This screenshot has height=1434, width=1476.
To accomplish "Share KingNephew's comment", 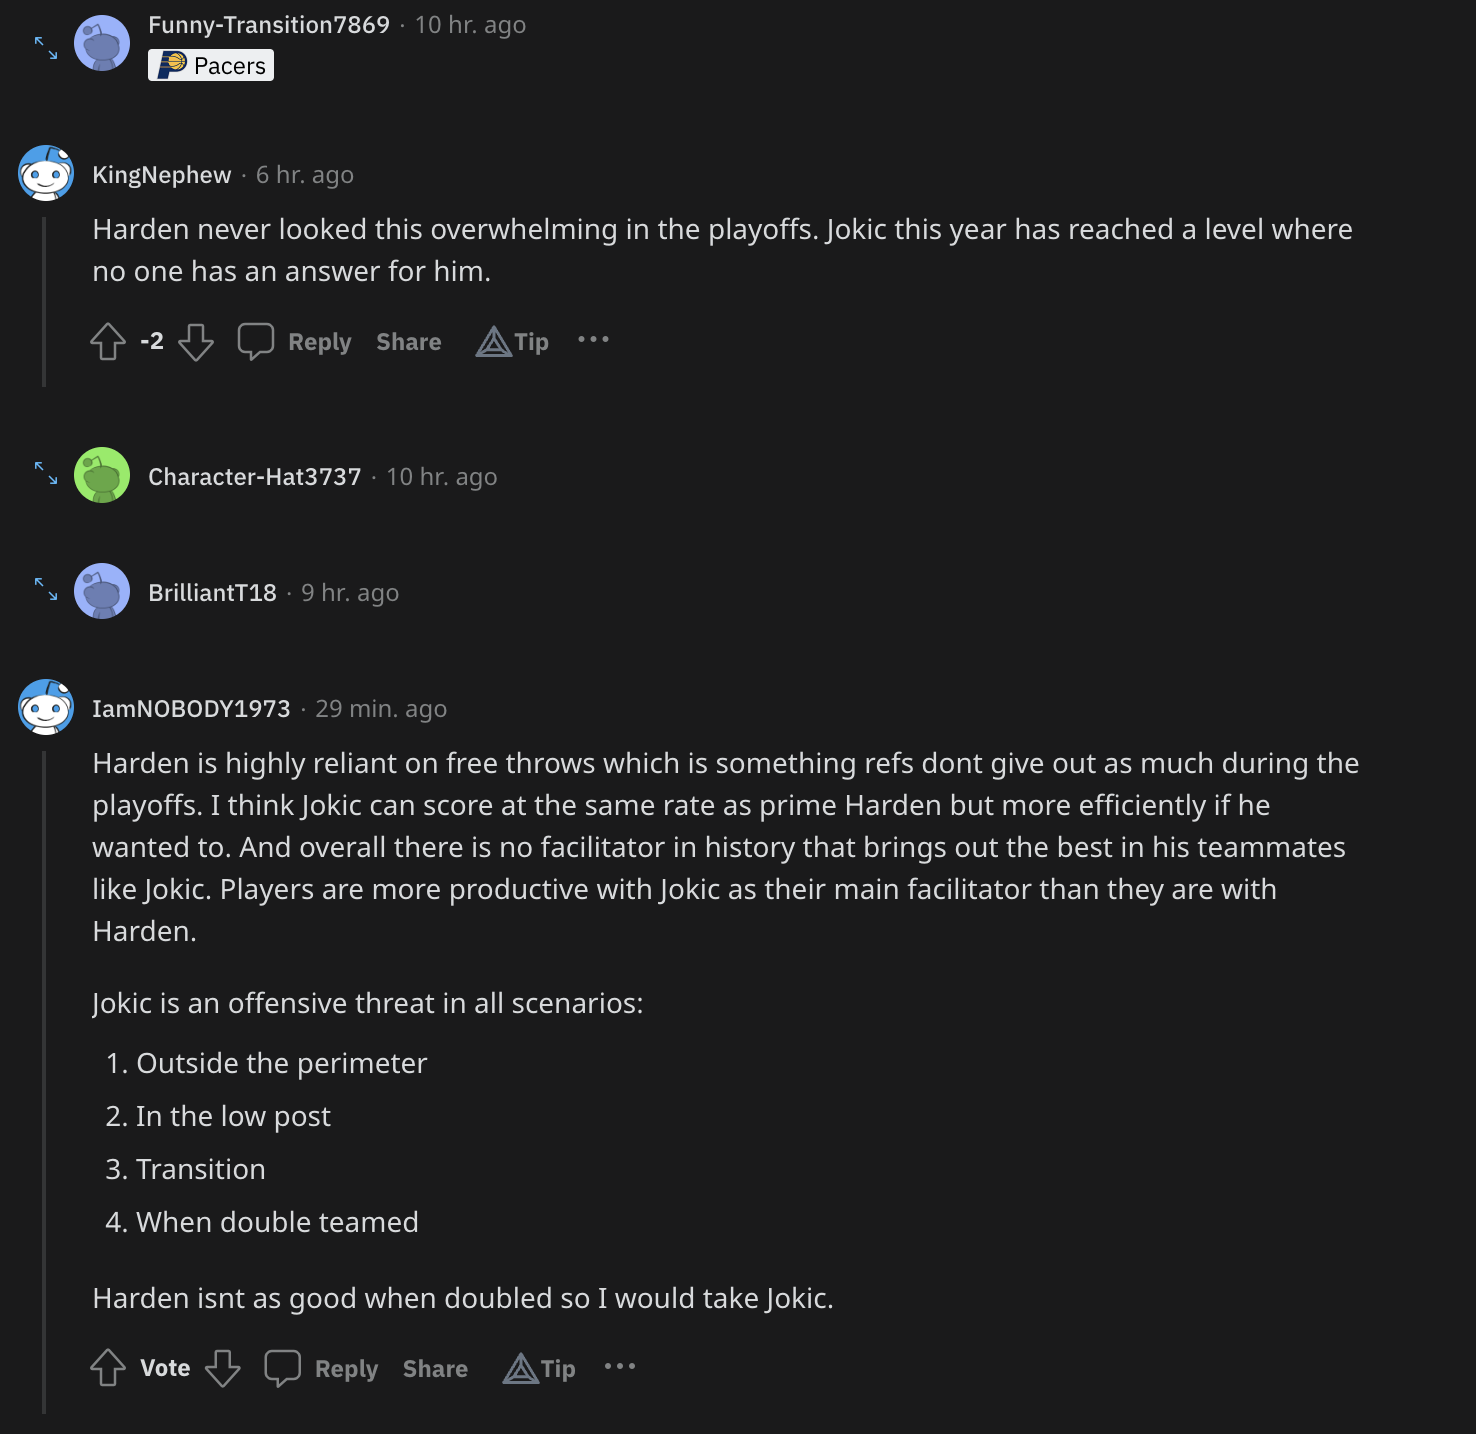I will tap(408, 342).
